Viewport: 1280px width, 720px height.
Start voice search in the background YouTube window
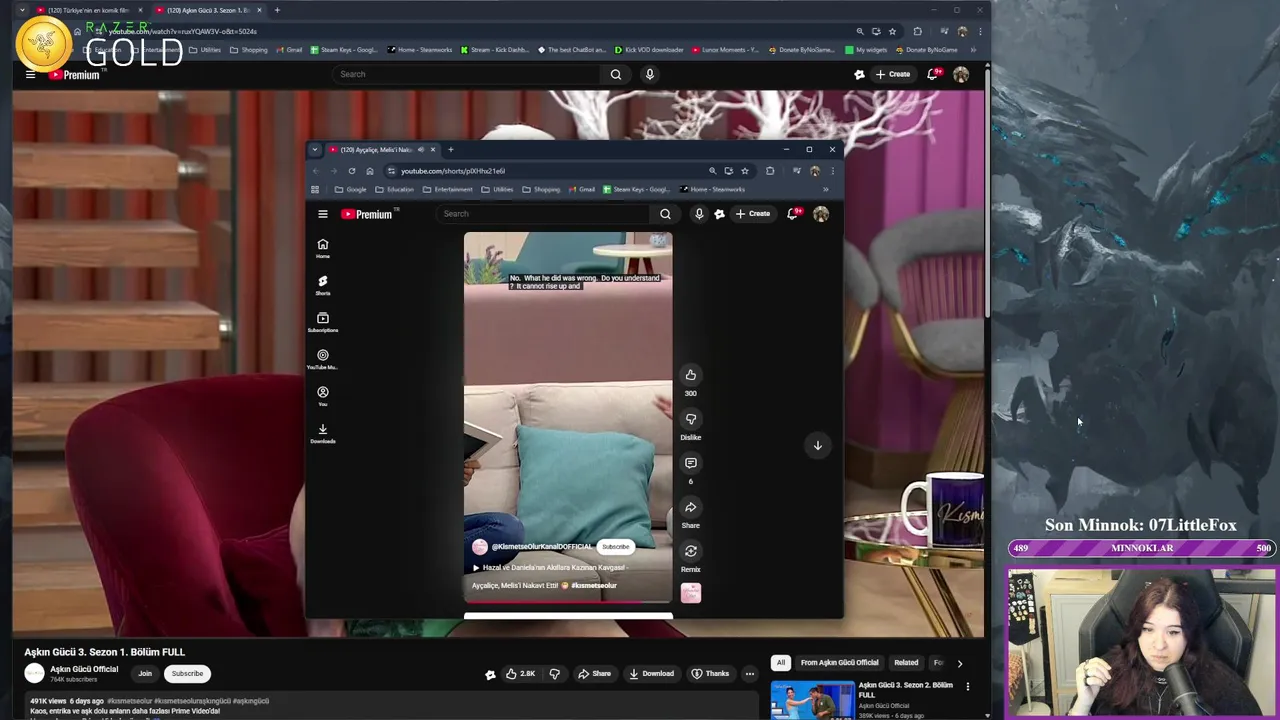point(649,74)
